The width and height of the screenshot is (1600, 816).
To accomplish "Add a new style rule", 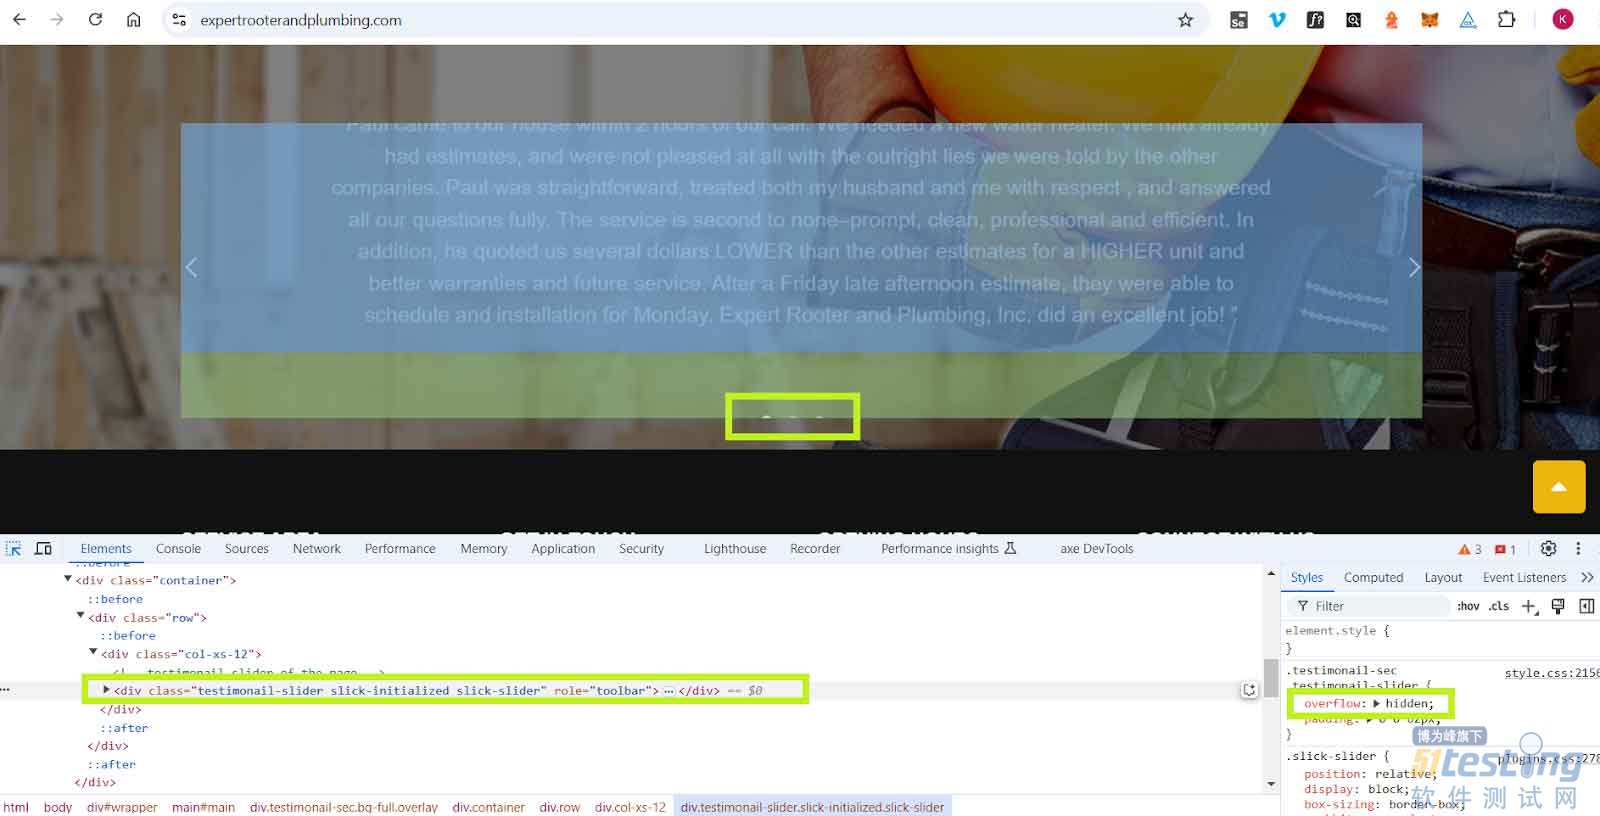I will click(x=1529, y=606).
